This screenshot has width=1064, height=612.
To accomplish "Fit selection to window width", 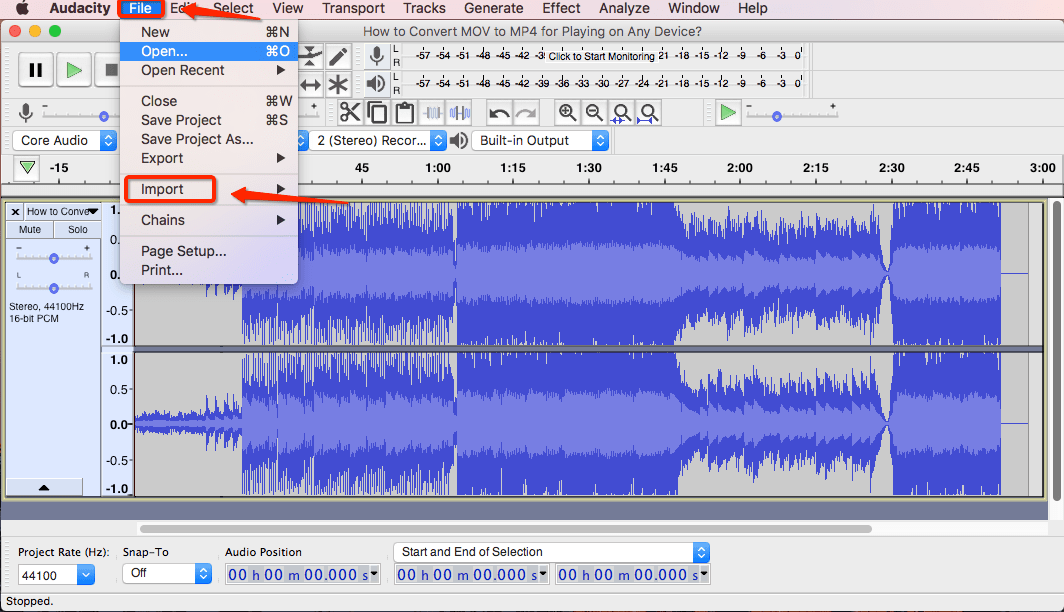I will pyautogui.click(x=622, y=112).
